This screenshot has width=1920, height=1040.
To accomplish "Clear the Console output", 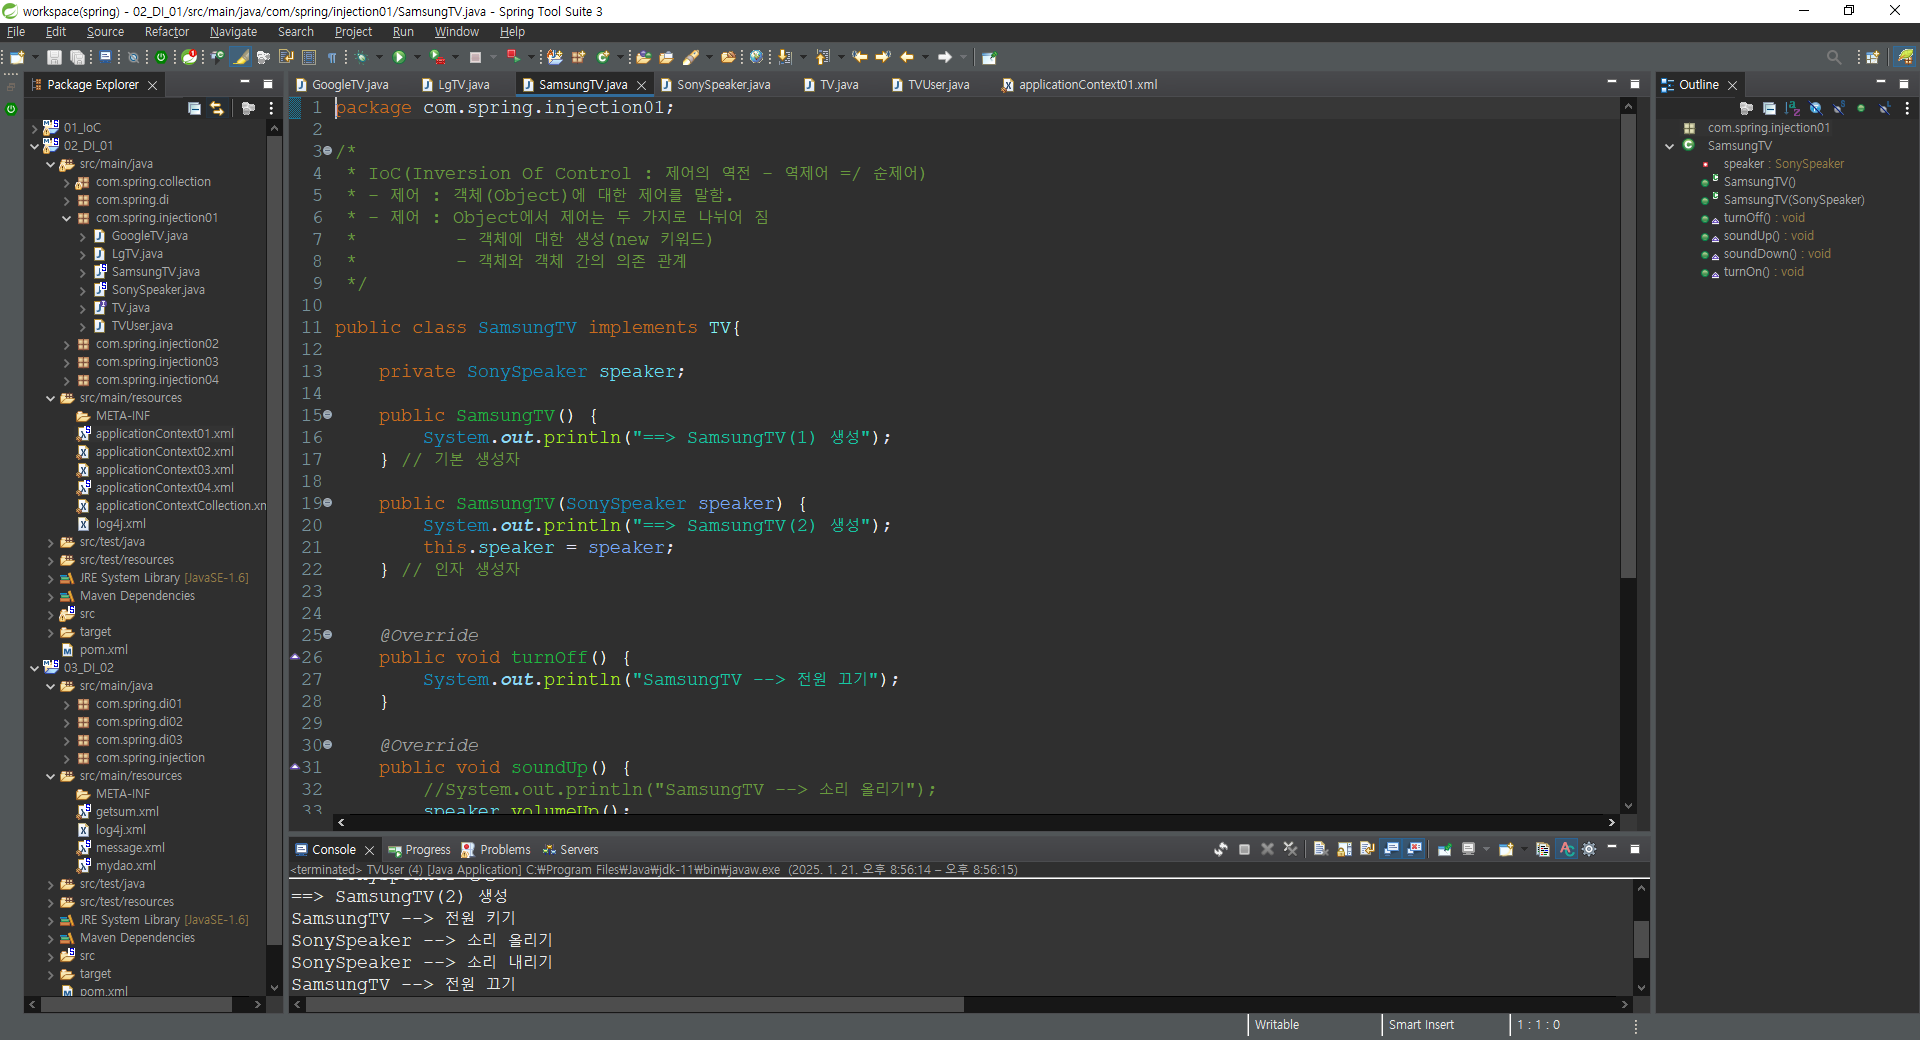I will pos(1320,849).
